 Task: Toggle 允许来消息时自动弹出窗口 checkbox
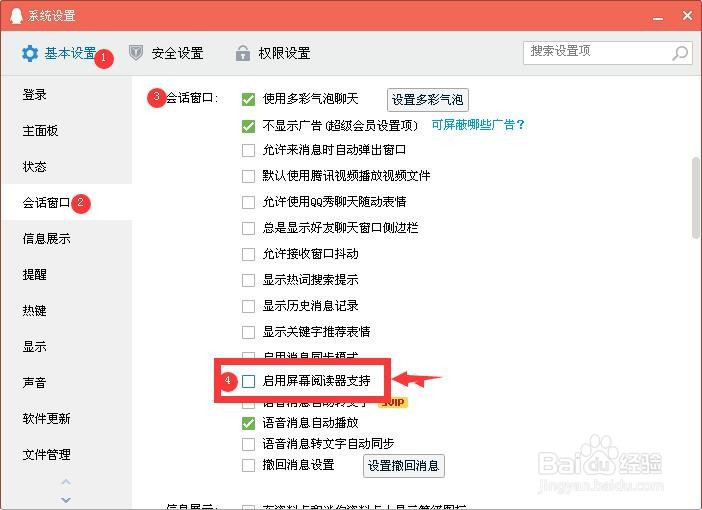pos(248,150)
